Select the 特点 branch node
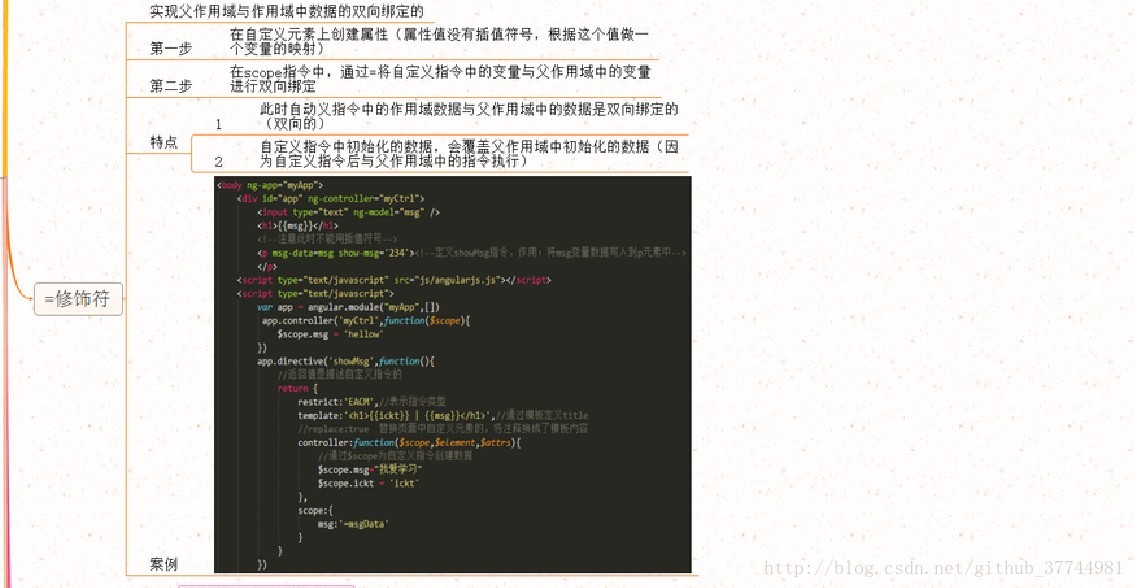This screenshot has width=1135, height=588. (164, 143)
